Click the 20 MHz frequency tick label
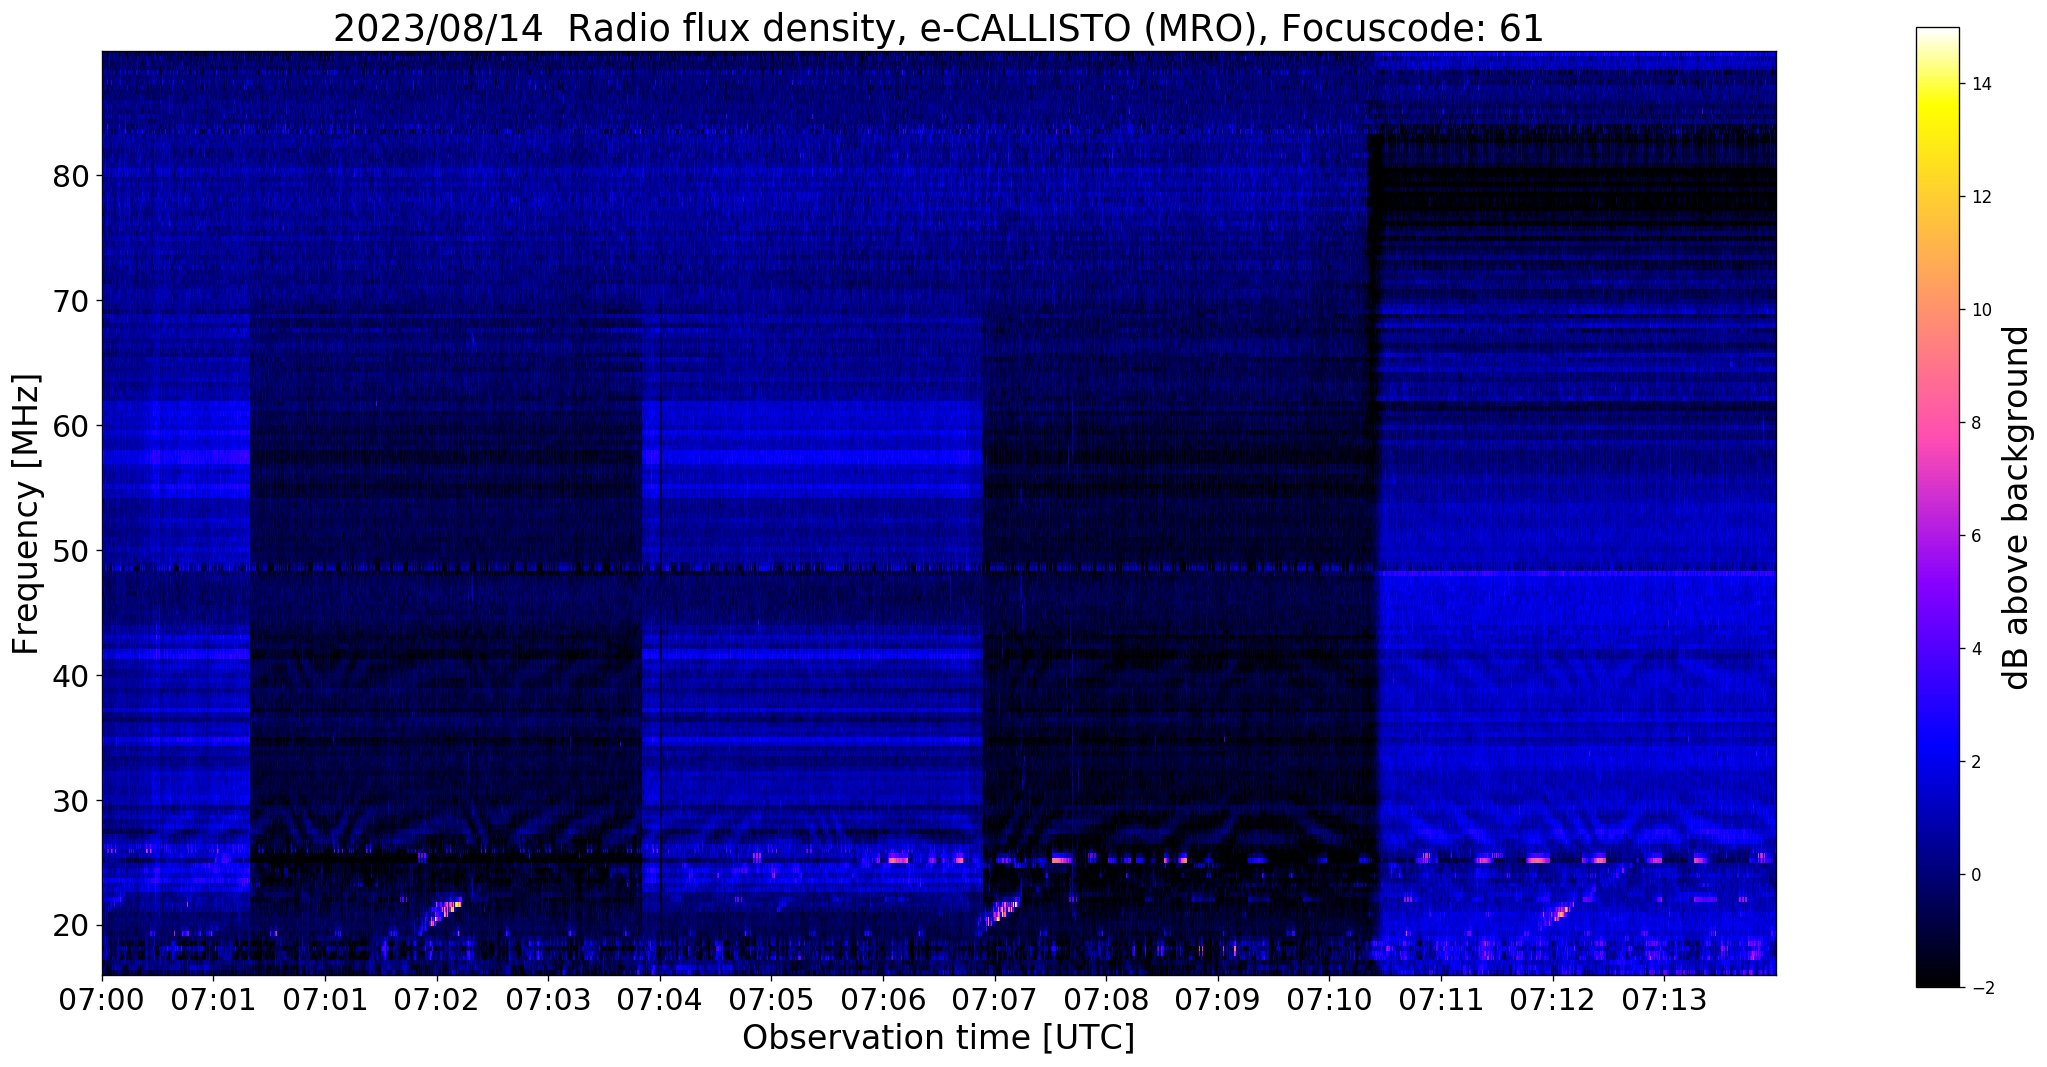Screen dimensions: 2047x1067 tap(70, 926)
